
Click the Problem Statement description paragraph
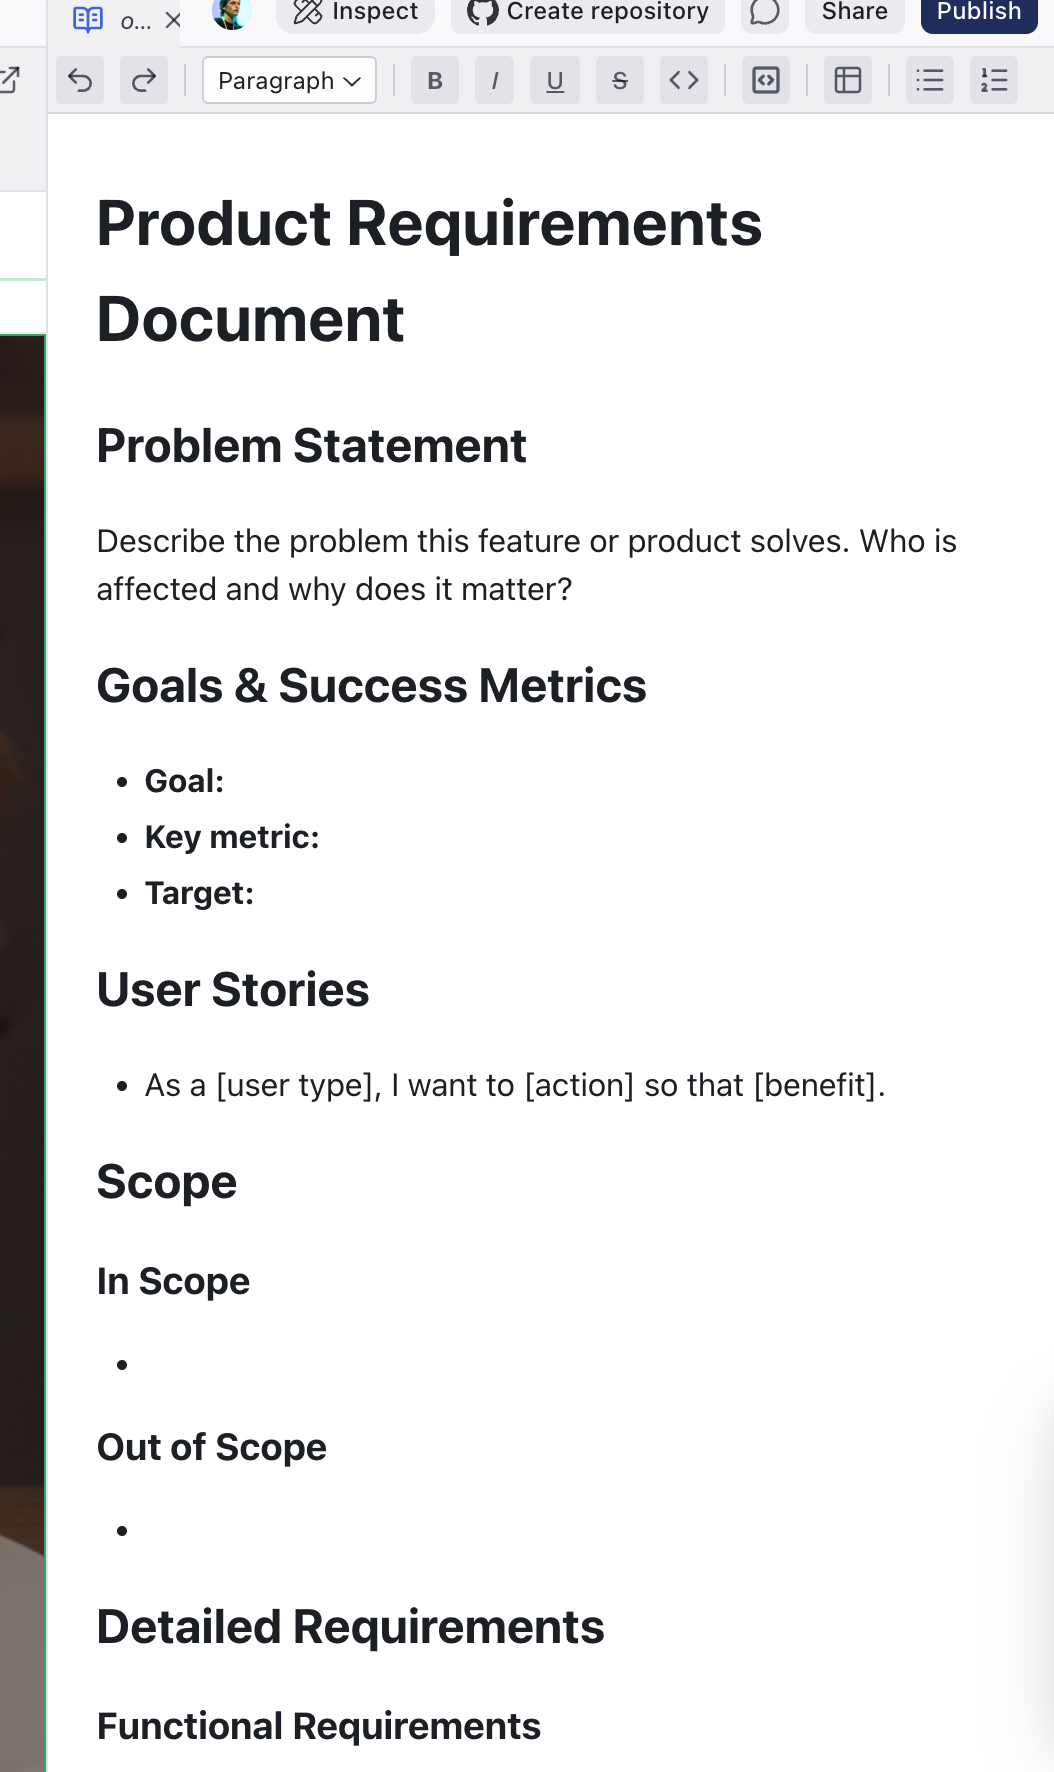(x=526, y=565)
